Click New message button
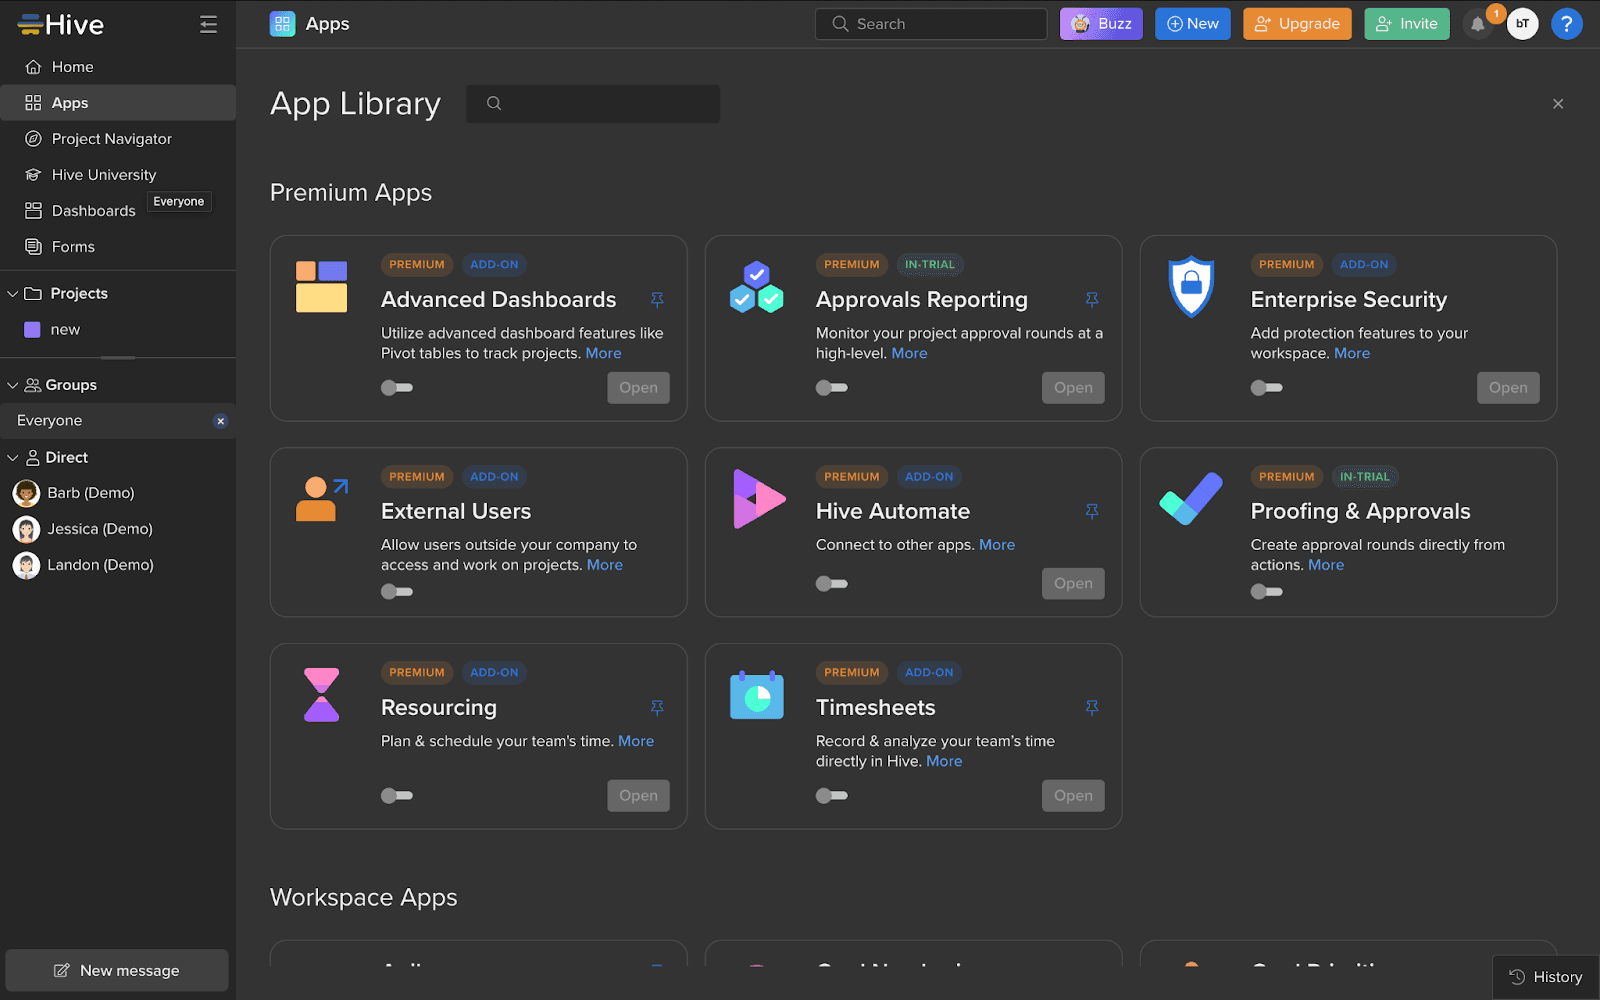 (x=117, y=971)
